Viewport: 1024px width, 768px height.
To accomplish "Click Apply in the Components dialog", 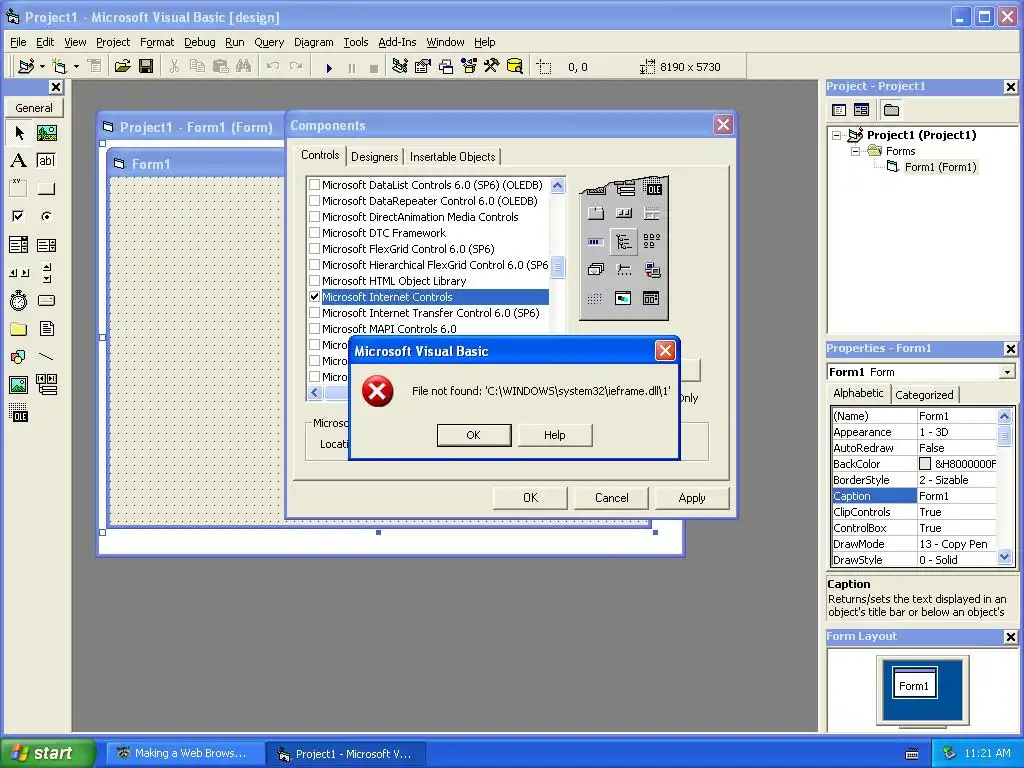I will point(692,498).
